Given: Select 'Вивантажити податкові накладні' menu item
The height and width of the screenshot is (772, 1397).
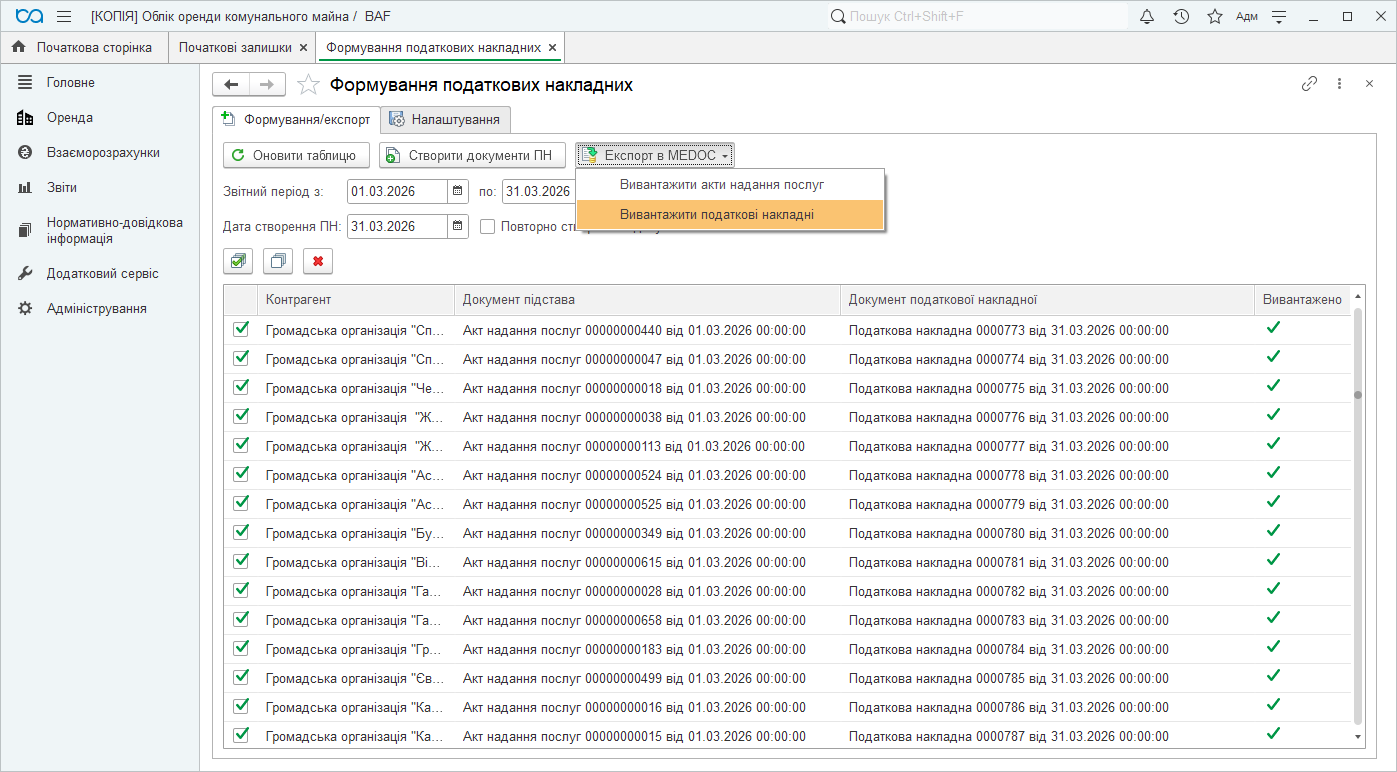Looking at the screenshot, I should coord(716,214).
